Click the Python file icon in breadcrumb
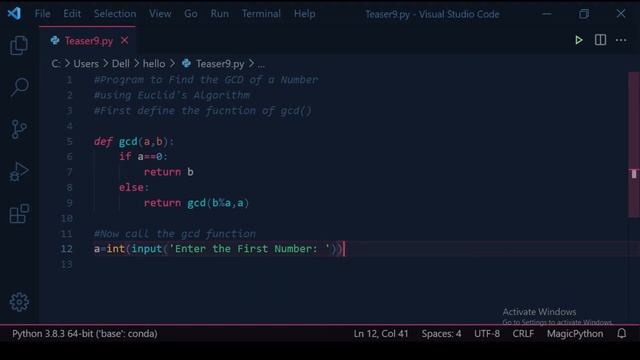This screenshot has height=360, width=640. pyautogui.click(x=186, y=63)
